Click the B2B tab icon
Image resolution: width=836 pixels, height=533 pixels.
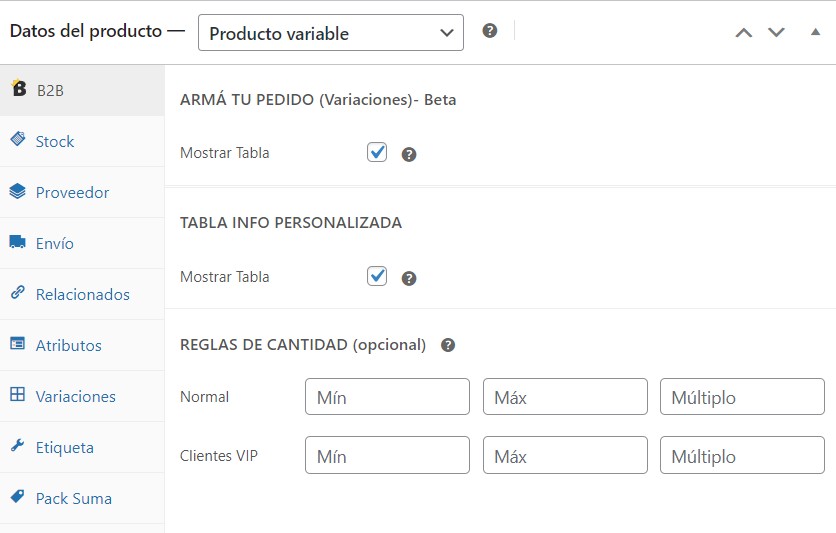click(x=19, y=87)
